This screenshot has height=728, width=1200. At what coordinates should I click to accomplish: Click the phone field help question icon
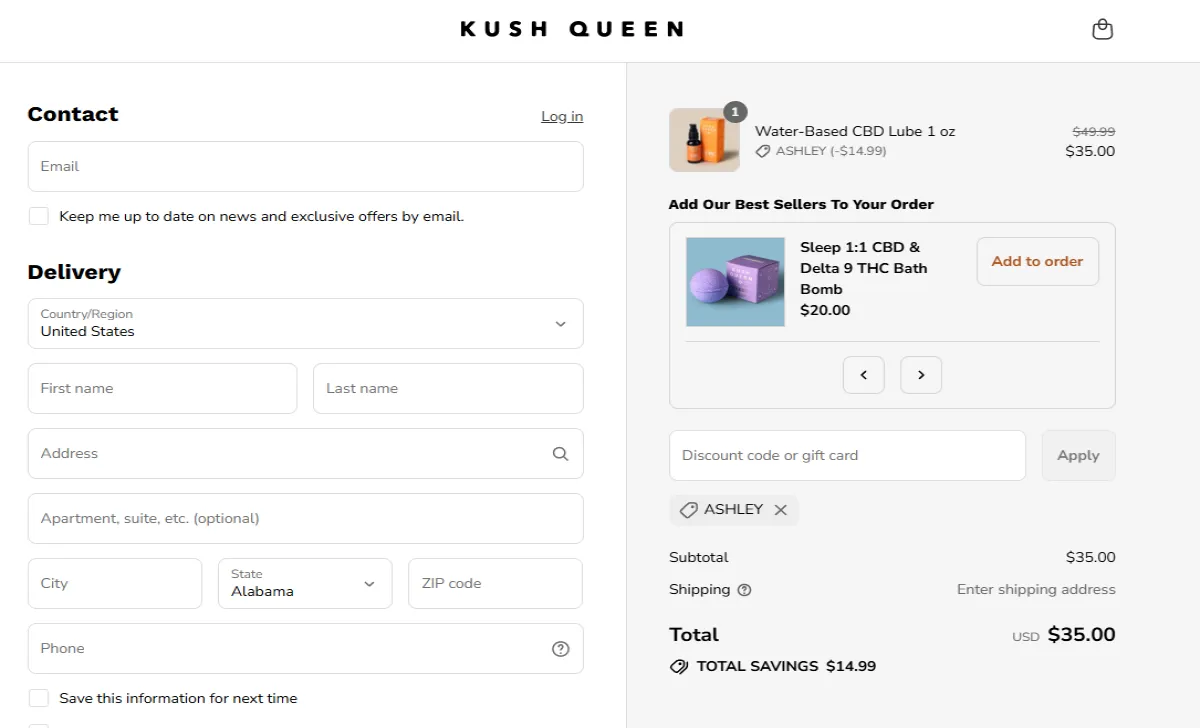pyautogui.click(x=560, y=649)
